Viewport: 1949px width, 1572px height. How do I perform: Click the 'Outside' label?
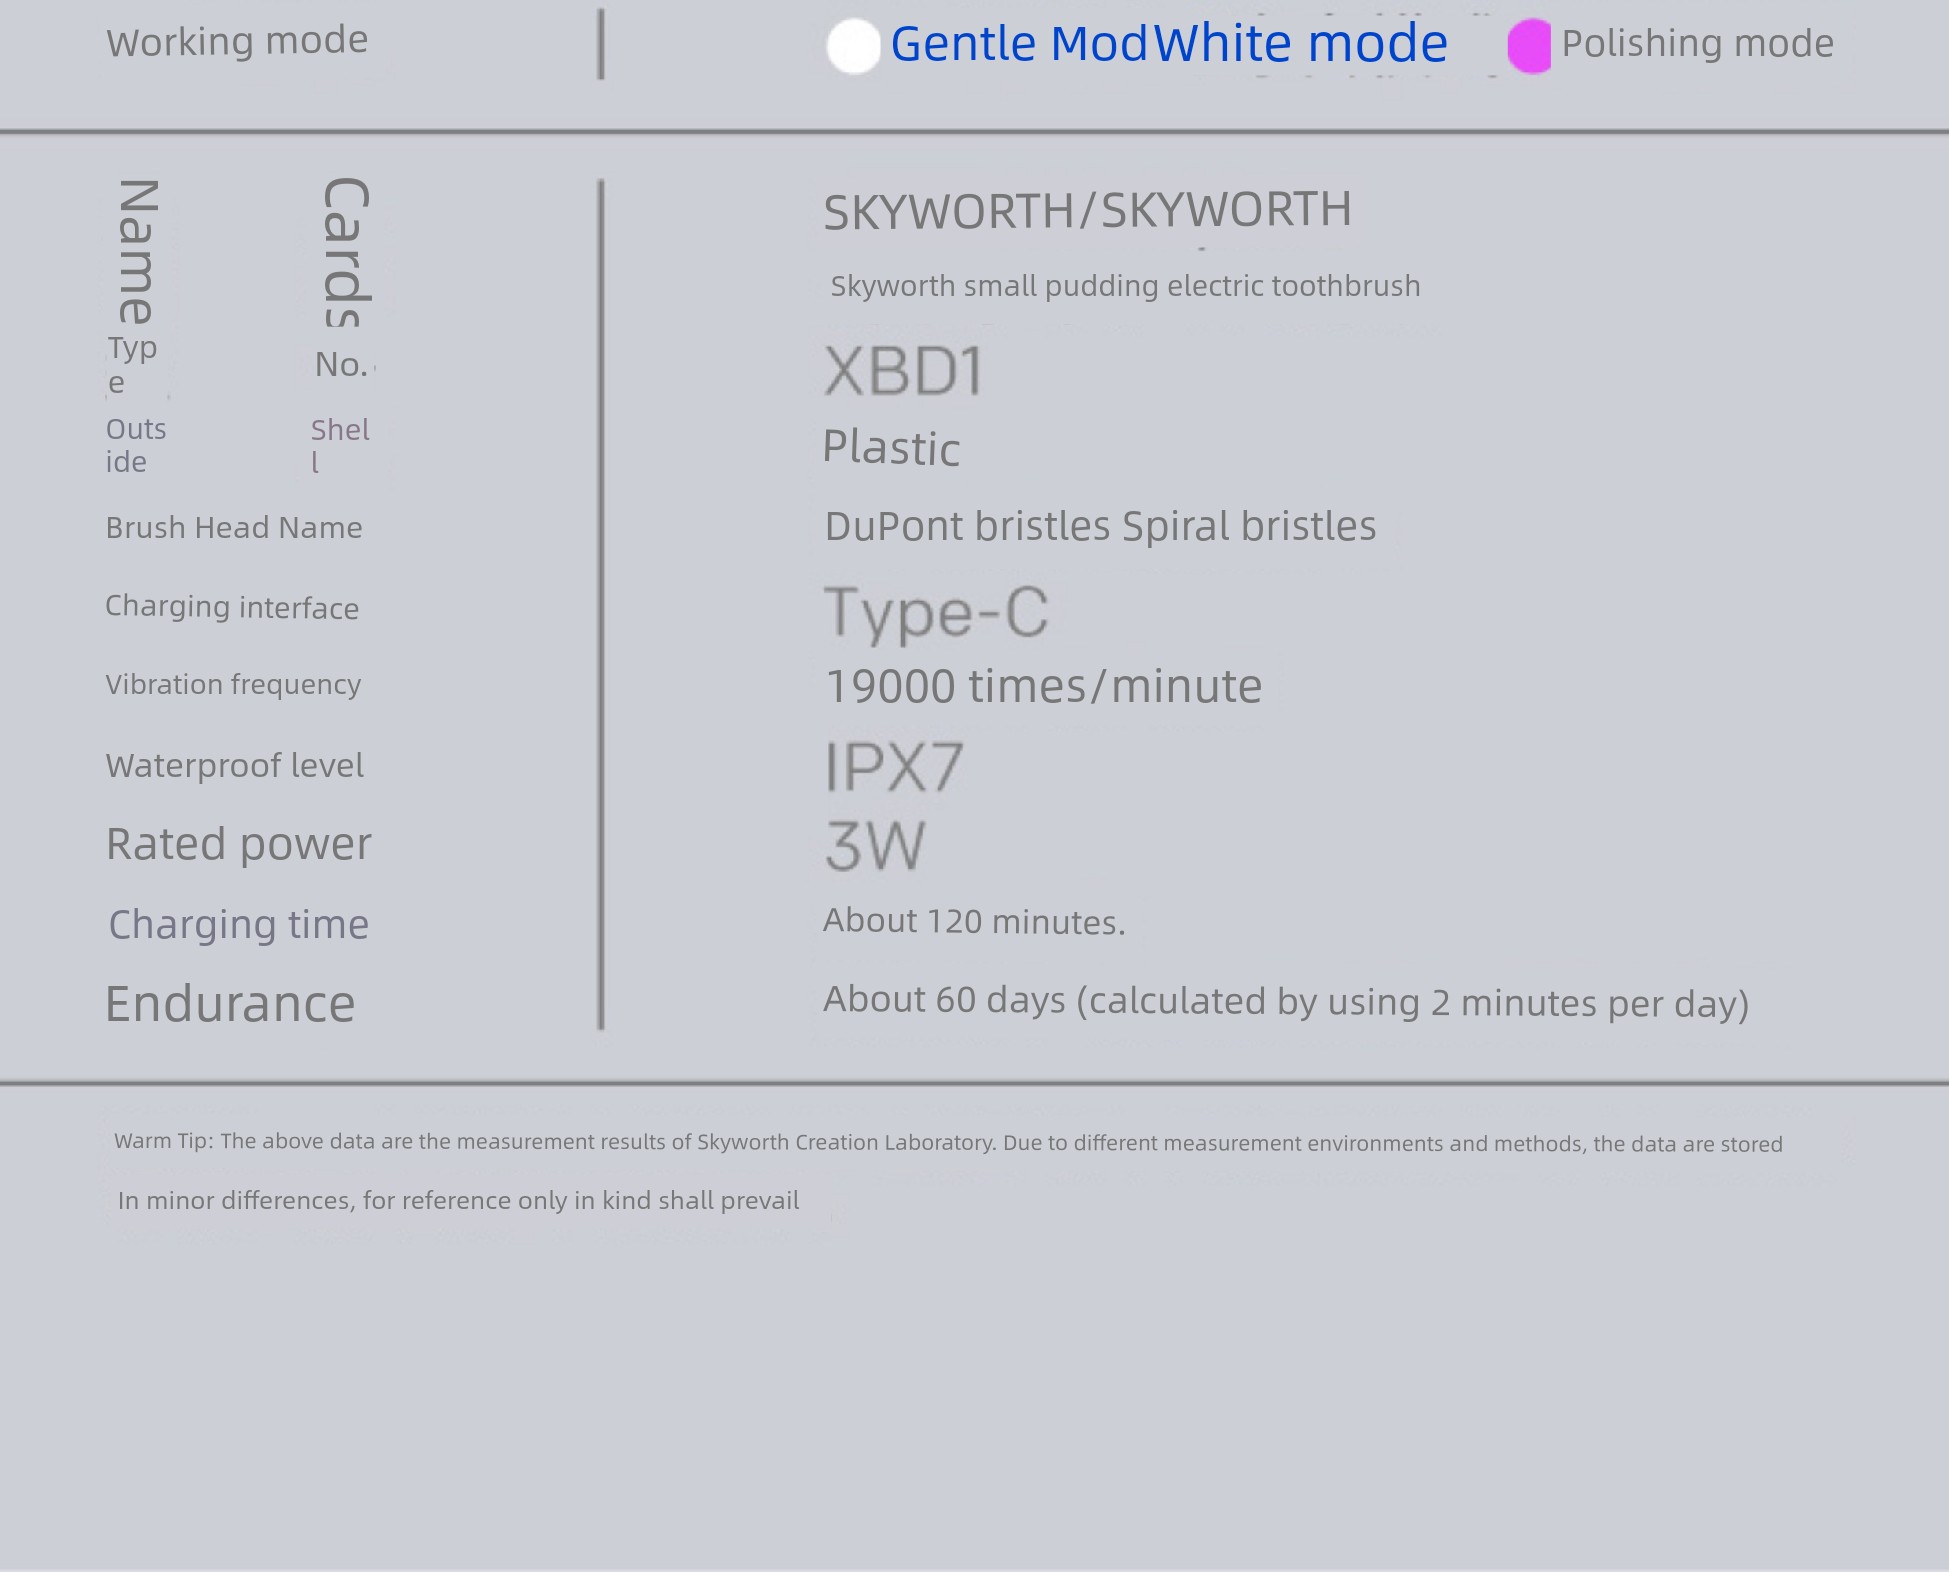136,446
